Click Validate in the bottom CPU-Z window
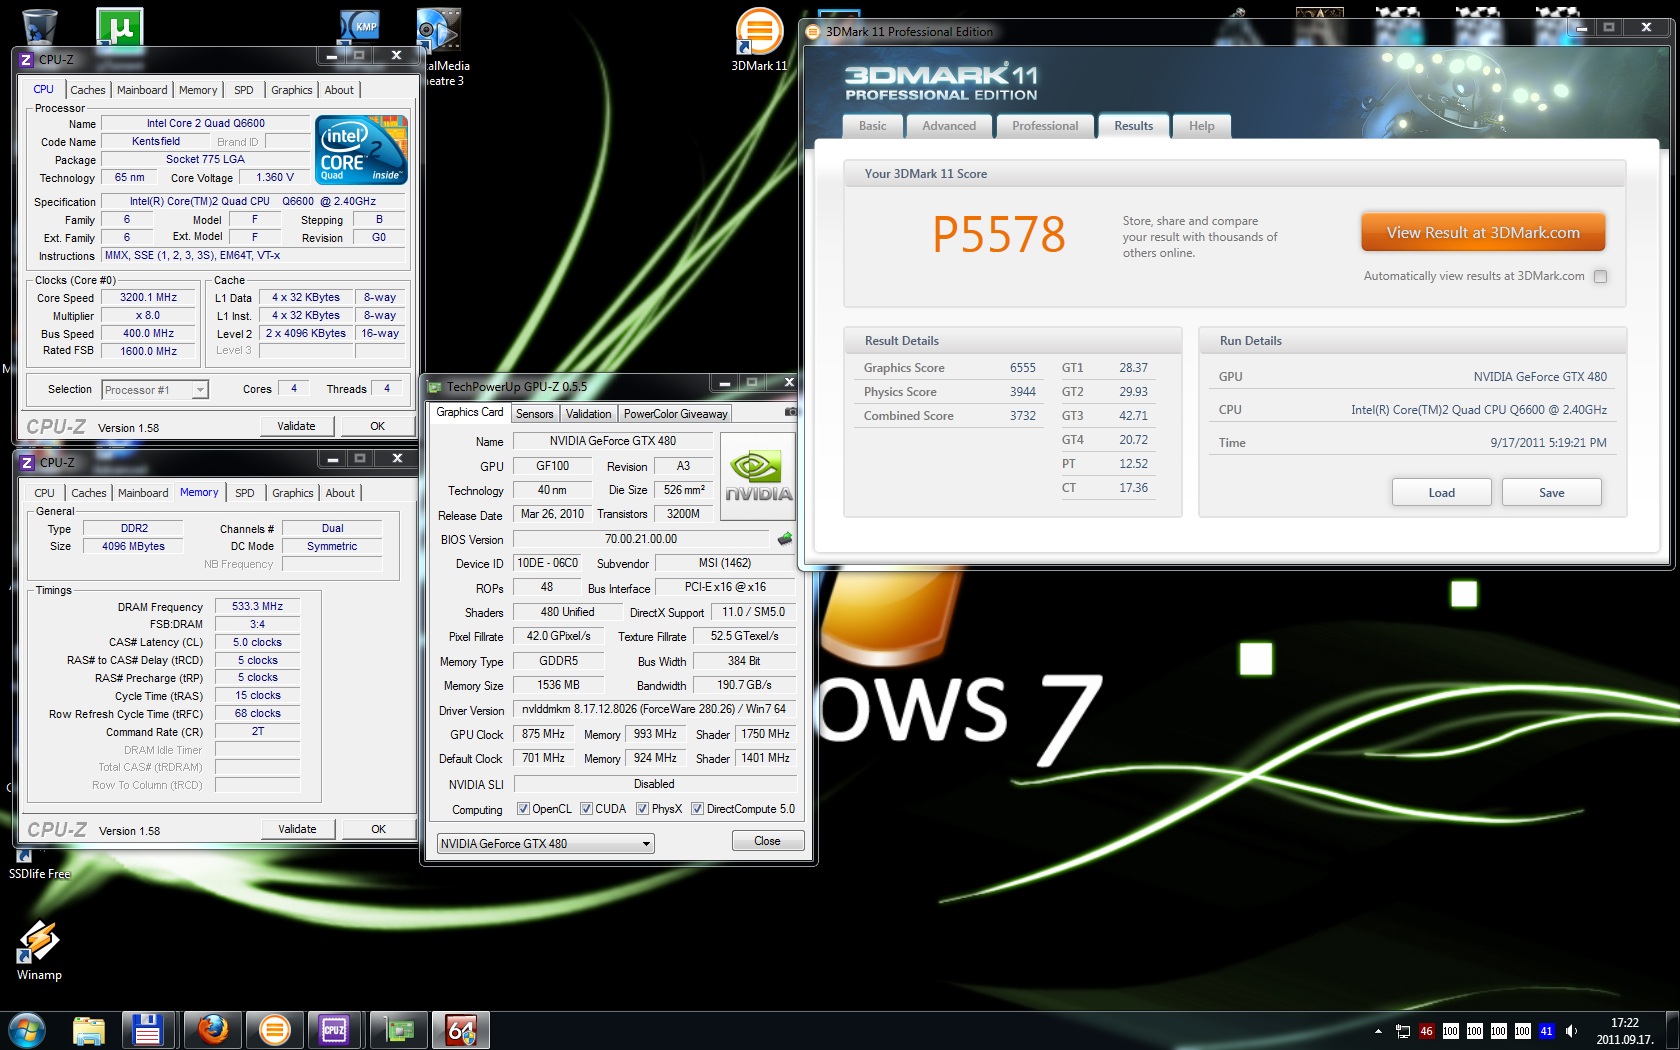The width and height of the screenshot is (1680, 1050). [x=297, y=829]
